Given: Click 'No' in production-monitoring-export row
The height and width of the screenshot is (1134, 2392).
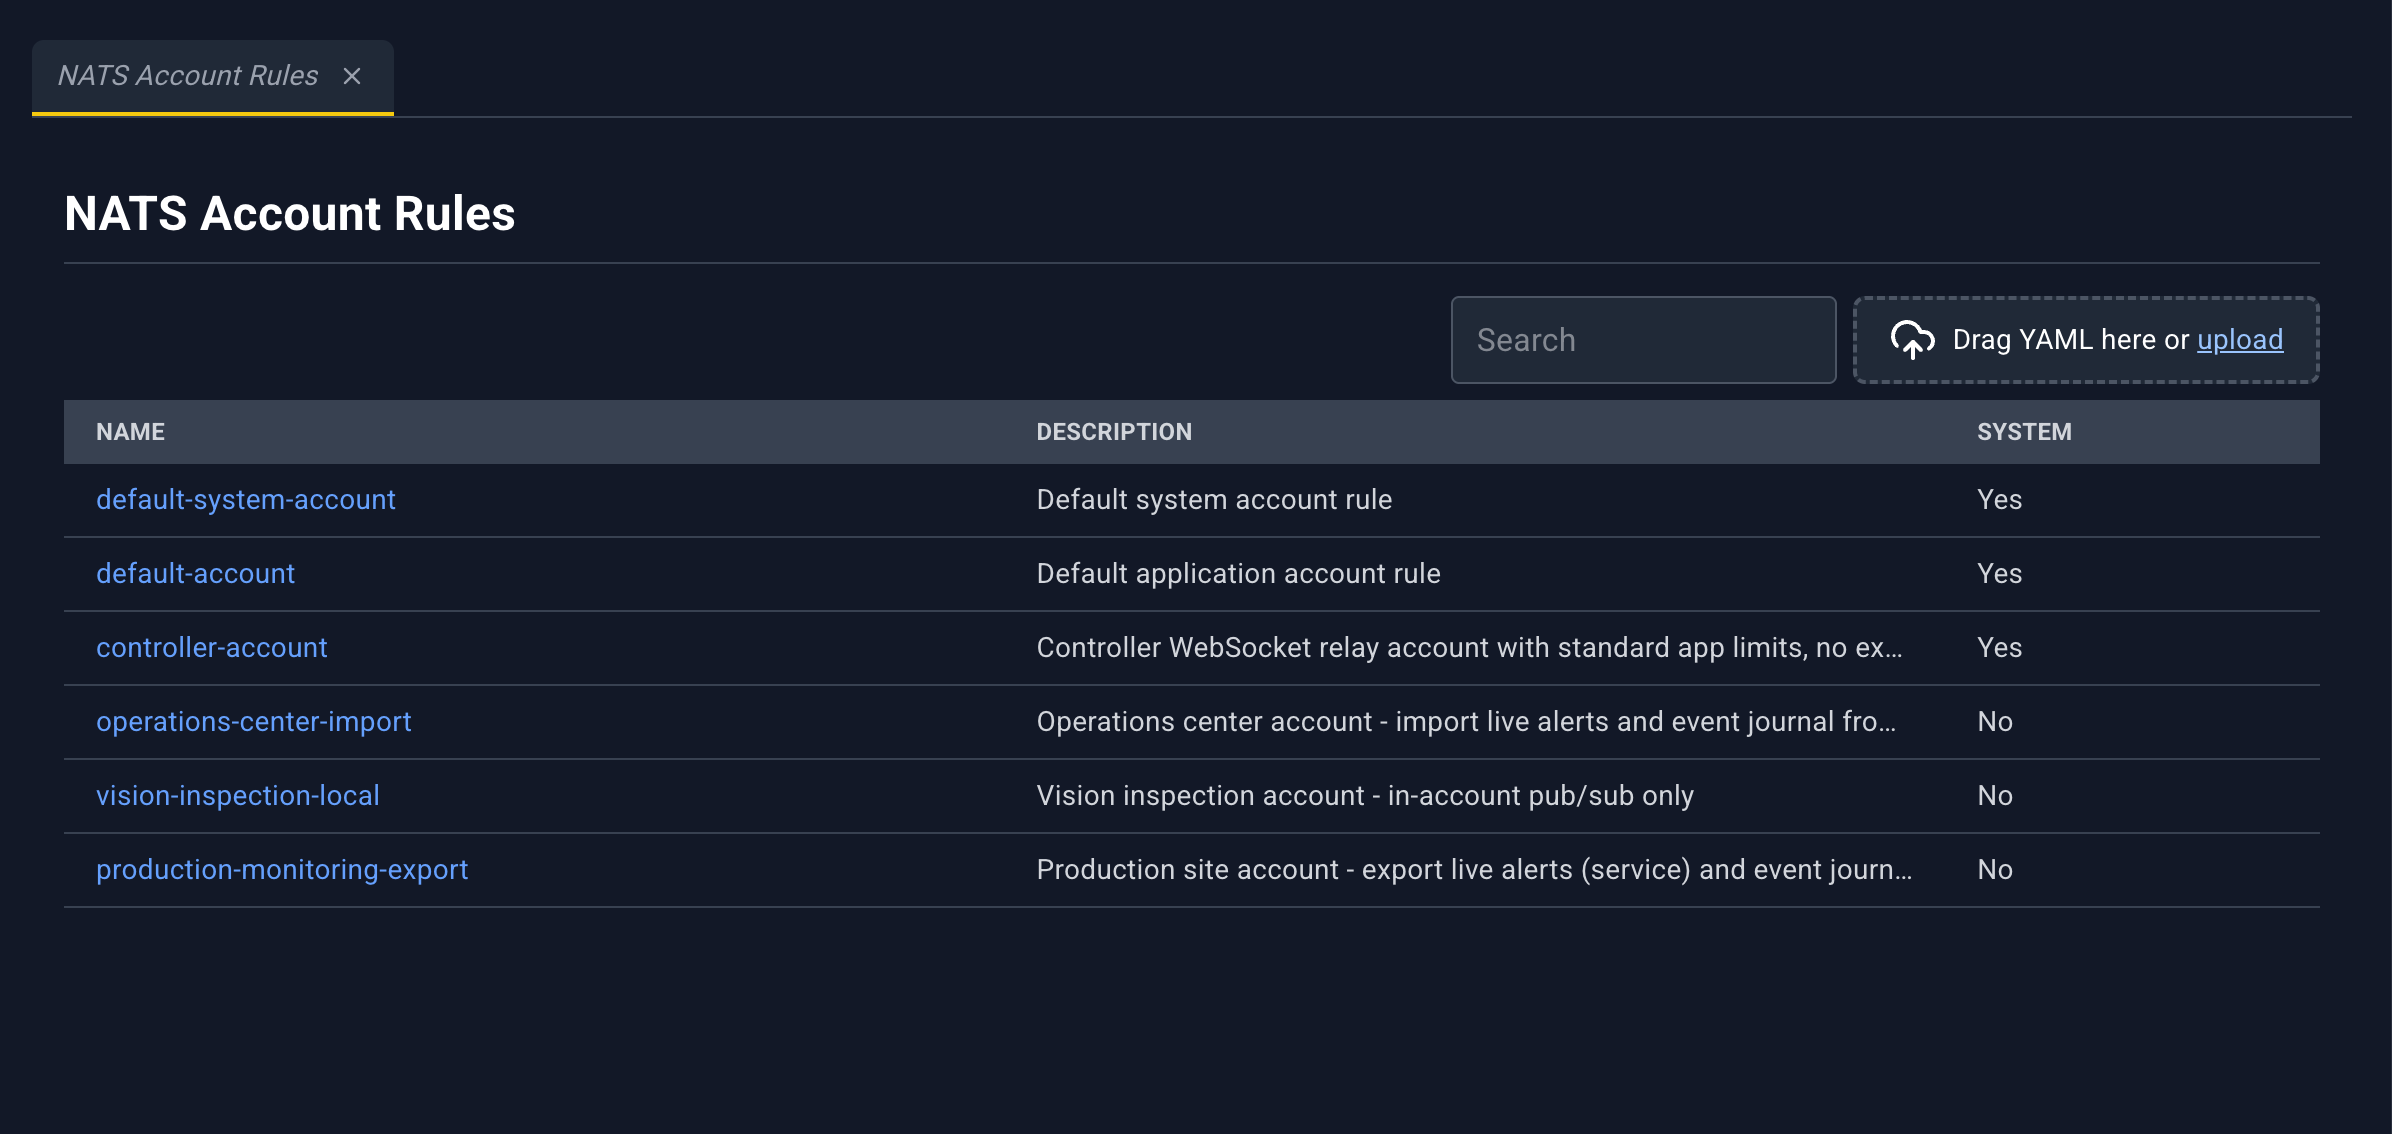Looking at the screenshot, I should point(1995,870).
